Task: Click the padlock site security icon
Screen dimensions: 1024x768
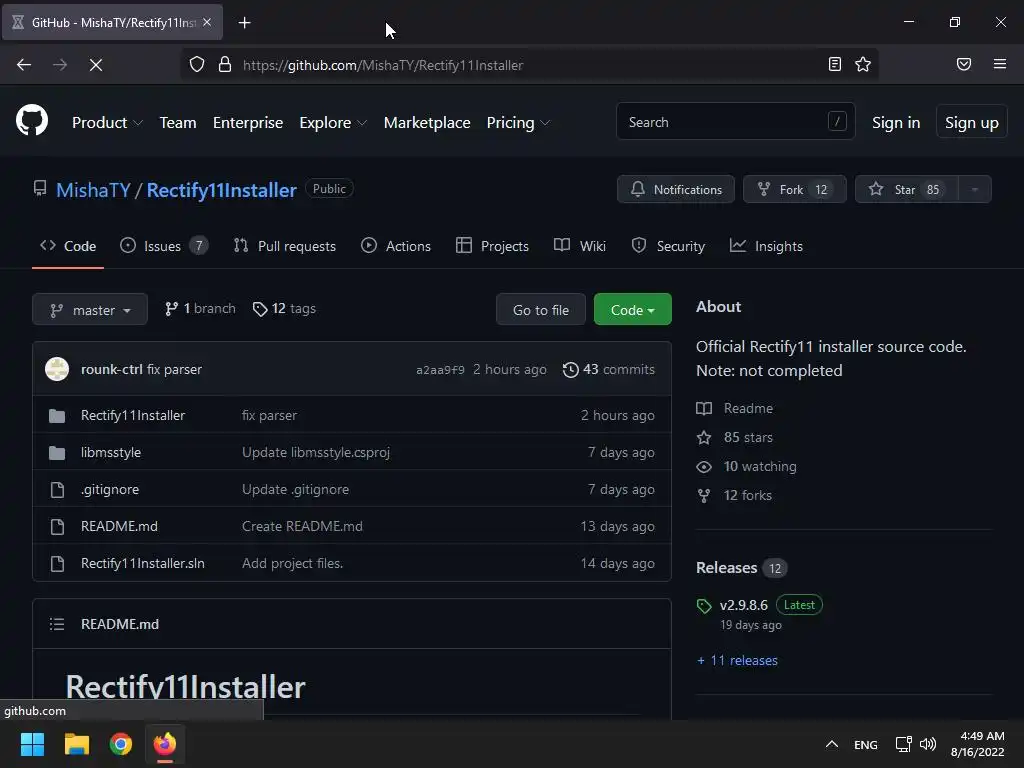Action: [225, 65]
